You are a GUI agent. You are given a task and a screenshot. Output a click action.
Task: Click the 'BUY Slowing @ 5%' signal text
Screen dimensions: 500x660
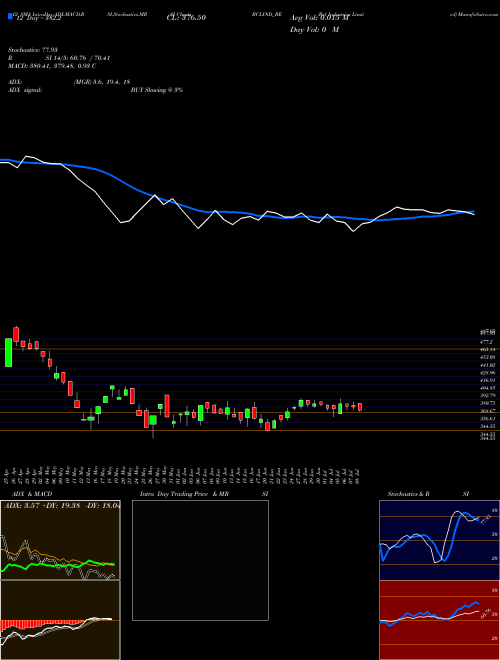coord(157,90)
